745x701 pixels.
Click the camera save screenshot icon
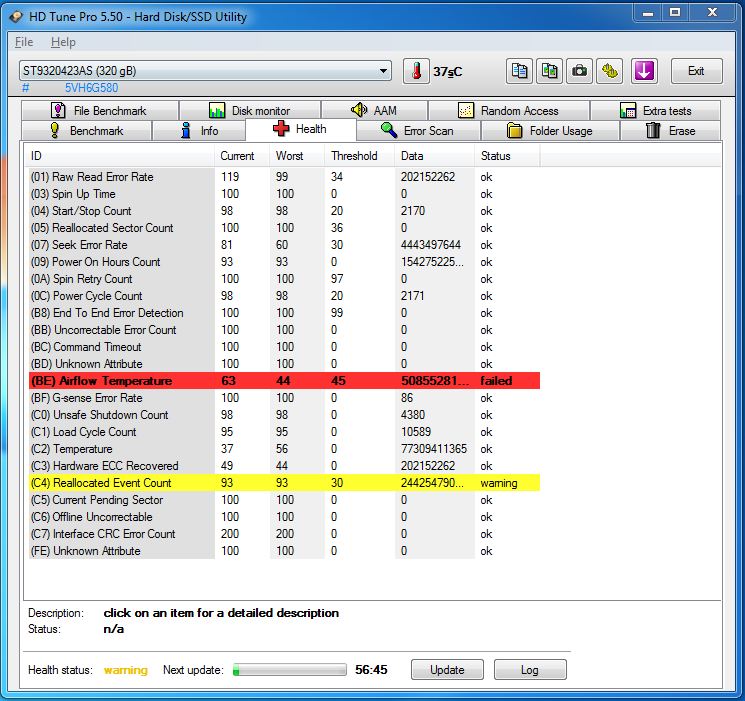point(579,71)
